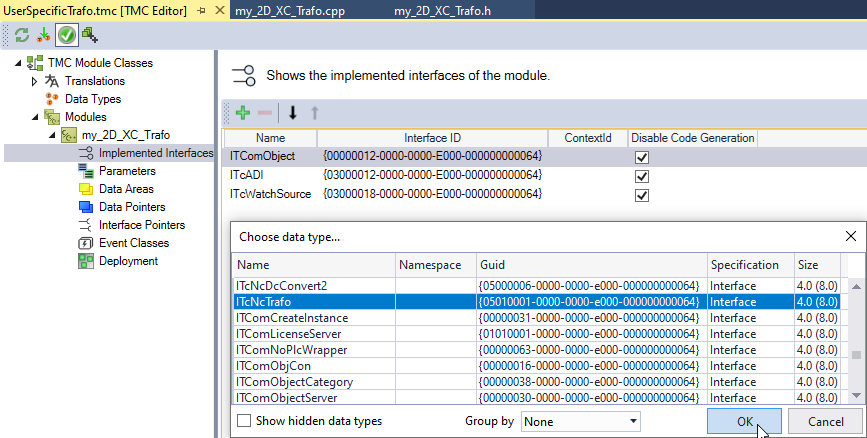Screen dimensions: 867x438
Task: Open Deployment in the module tree
Action: click(128, 261)
